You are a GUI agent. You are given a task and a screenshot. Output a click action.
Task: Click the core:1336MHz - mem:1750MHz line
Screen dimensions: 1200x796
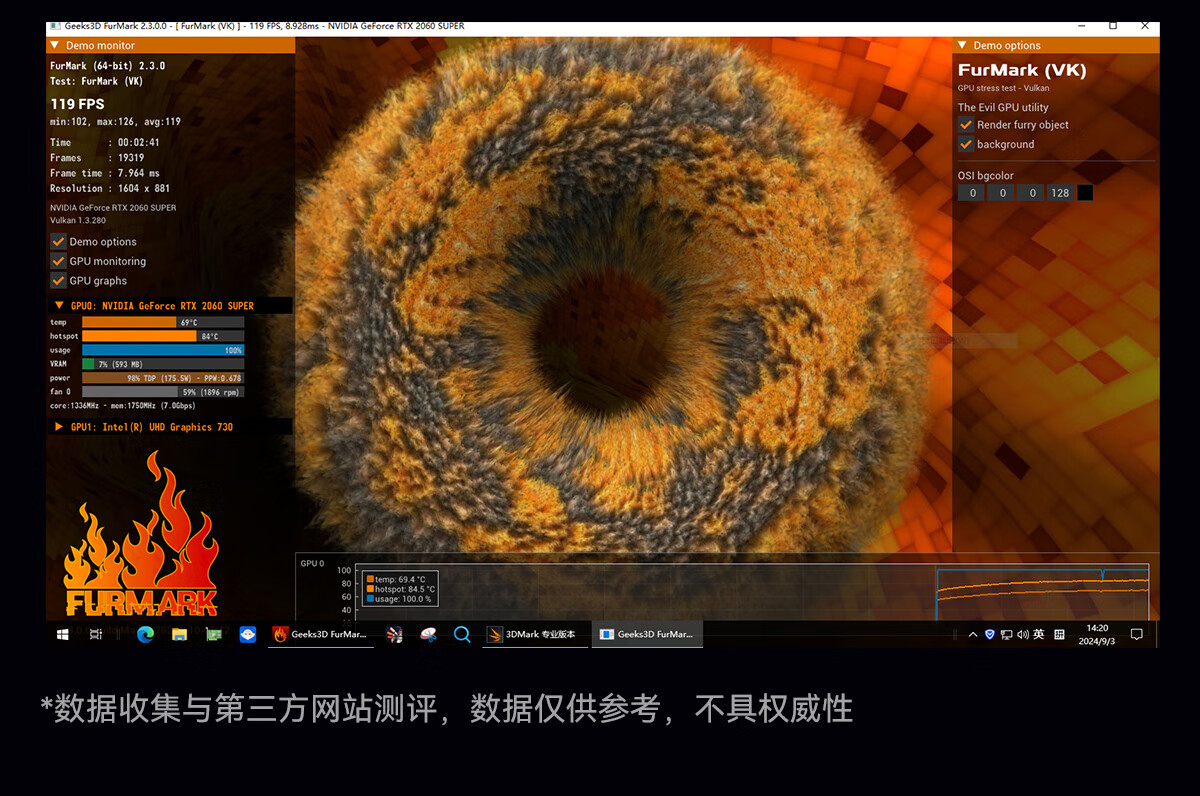click(123, 406)
